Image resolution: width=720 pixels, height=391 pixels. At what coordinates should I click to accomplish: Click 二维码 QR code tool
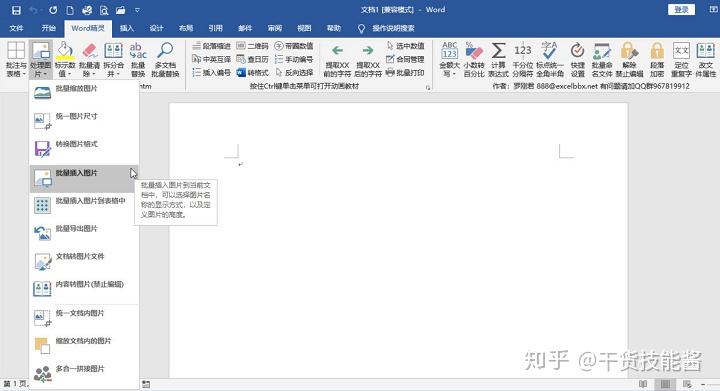(x=252, y=46)
